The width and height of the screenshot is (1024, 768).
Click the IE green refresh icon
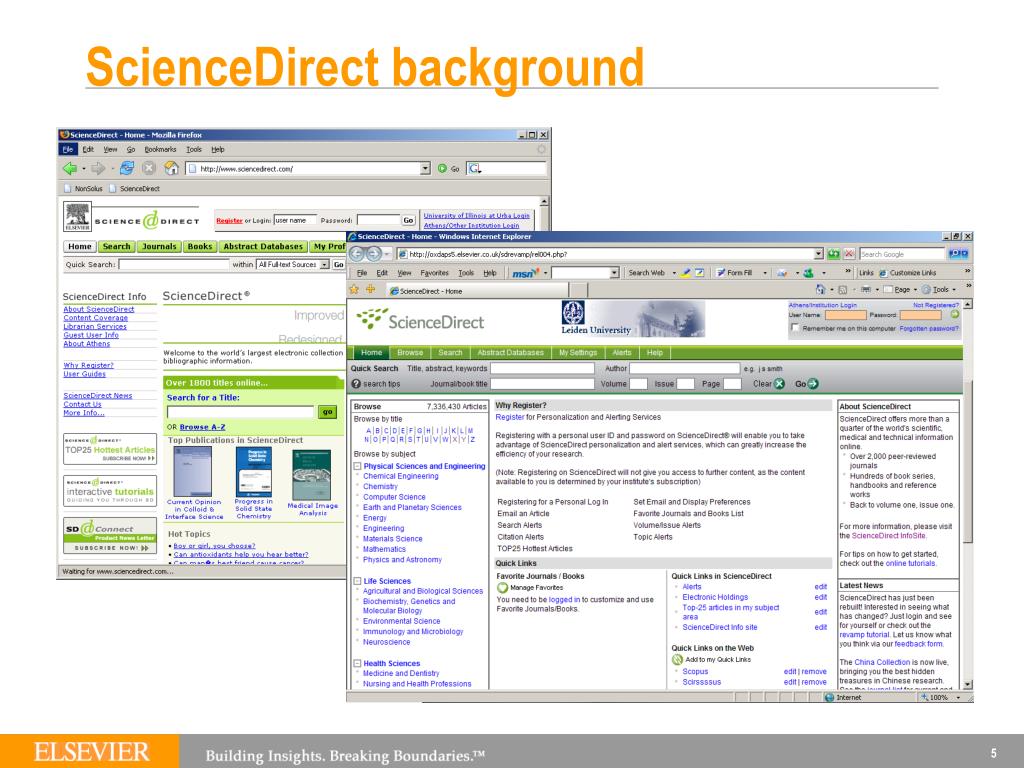[x=833, y=253]
